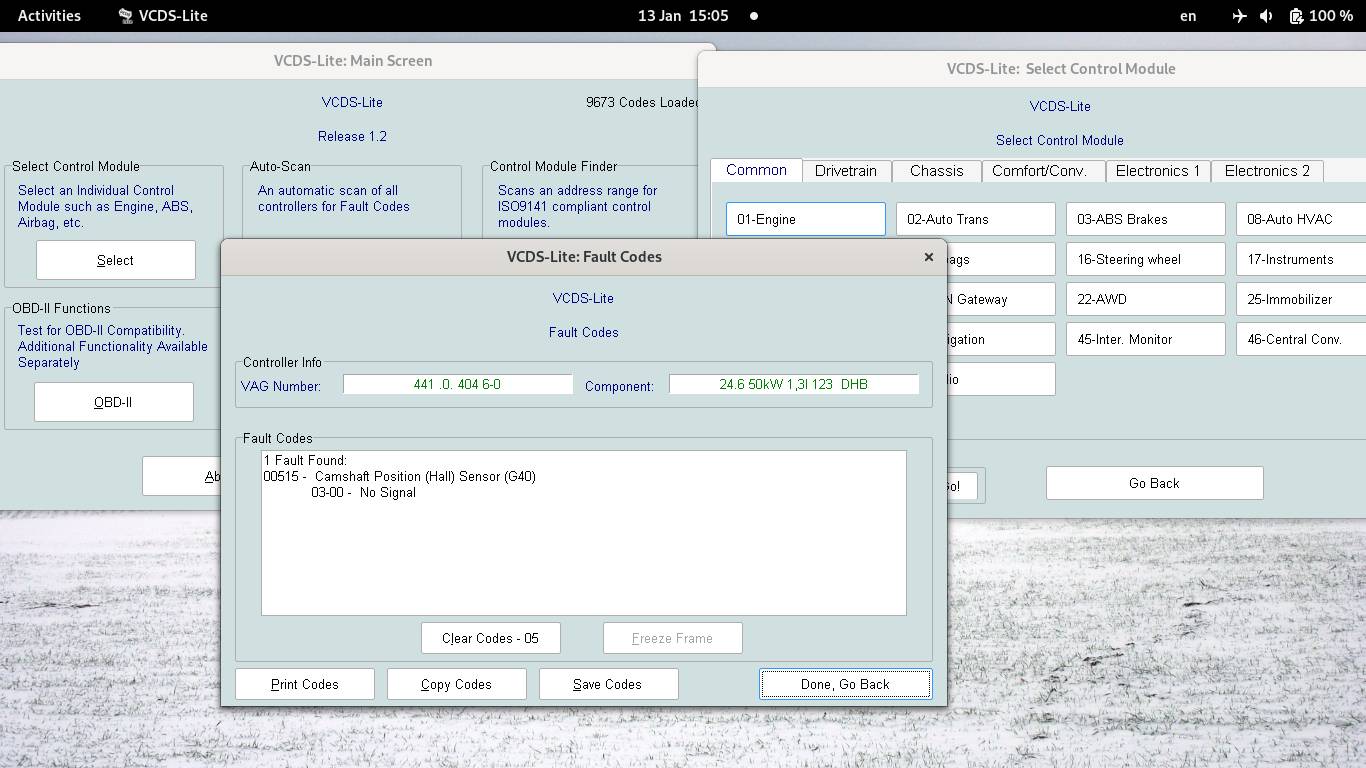Switch to Electronics 2 tab
Screen dimensions: 1366x768
click(1267, 171)
